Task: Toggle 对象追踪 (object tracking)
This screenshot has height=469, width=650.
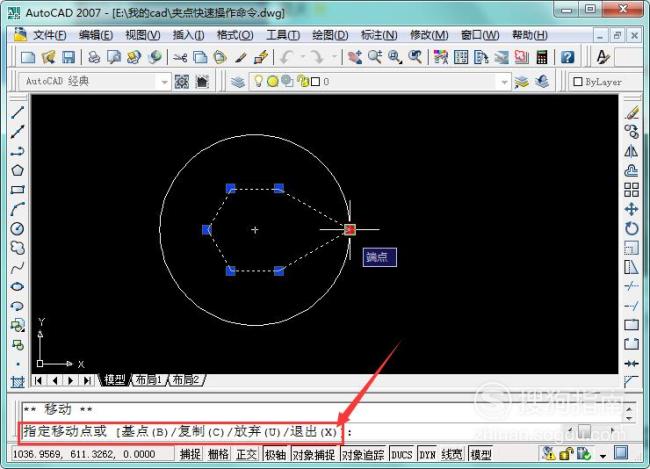Action: pos(363,454)
